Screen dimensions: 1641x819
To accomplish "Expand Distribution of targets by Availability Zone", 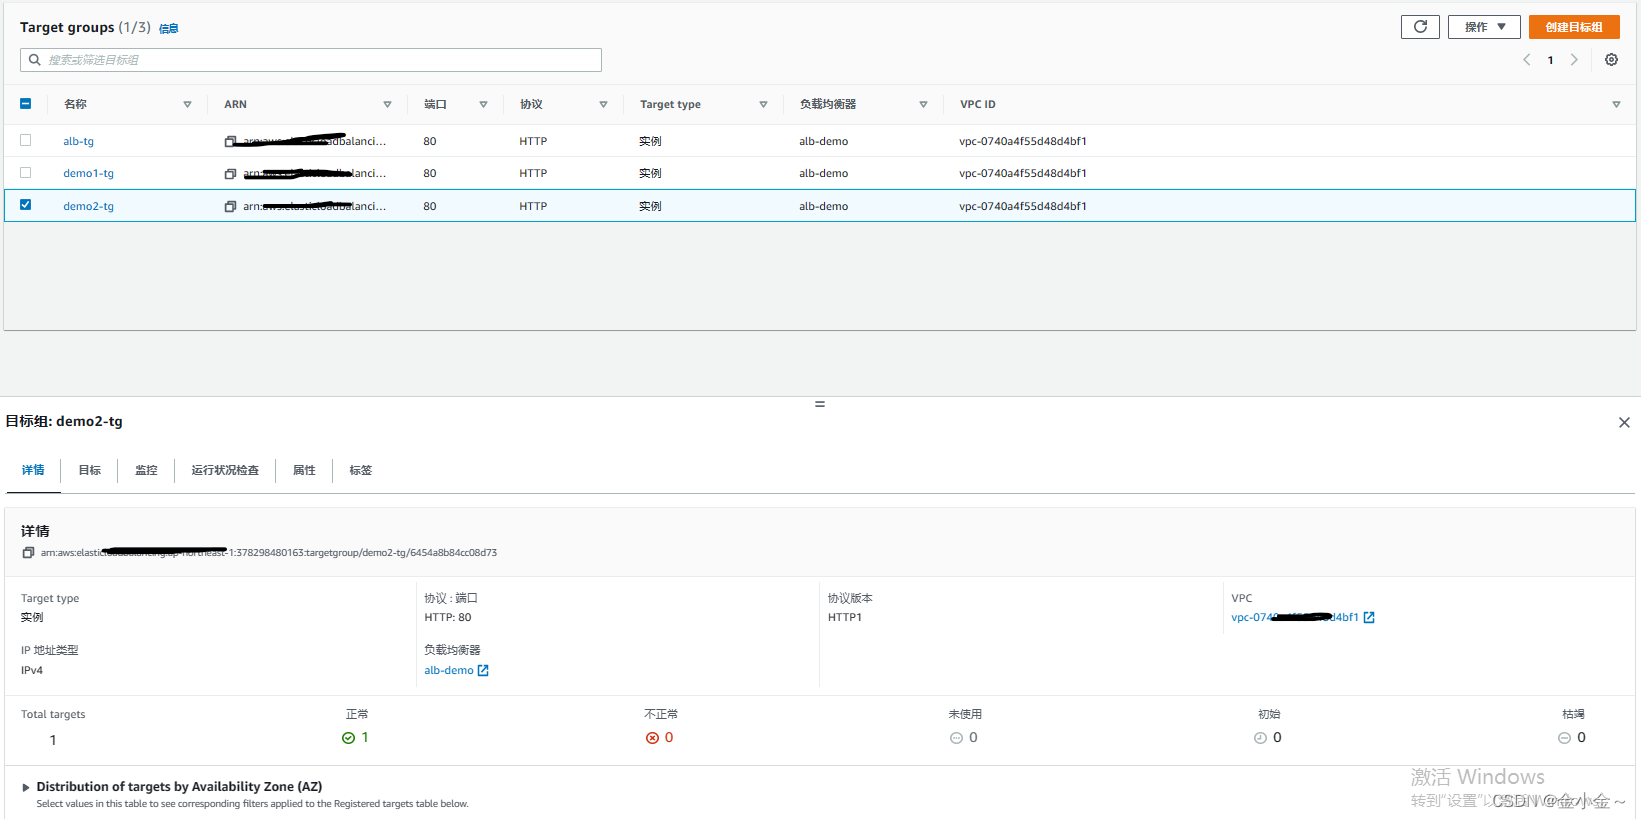I will (x=26, y=788).
